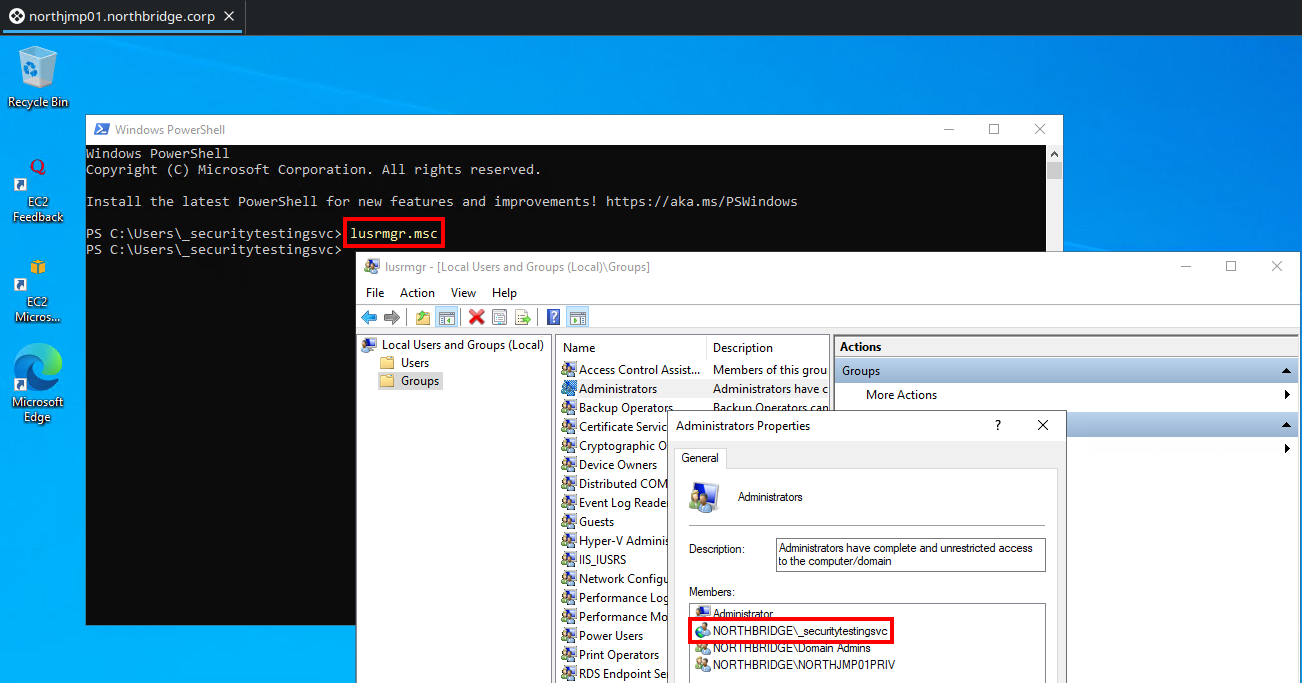
Task: Click the lusrmgr window title bar icon
Action: [x=372, y=266]
